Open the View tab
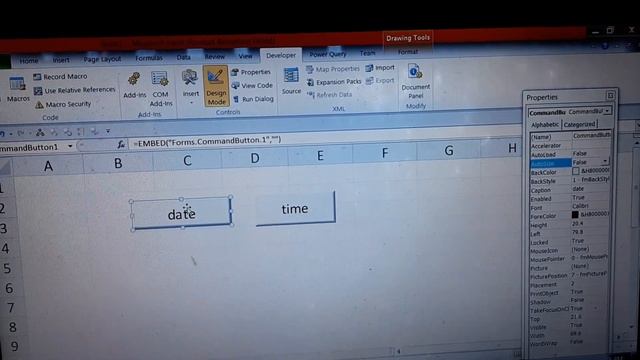The width and height of the screenshot is (640, 360). pos(245,56)
